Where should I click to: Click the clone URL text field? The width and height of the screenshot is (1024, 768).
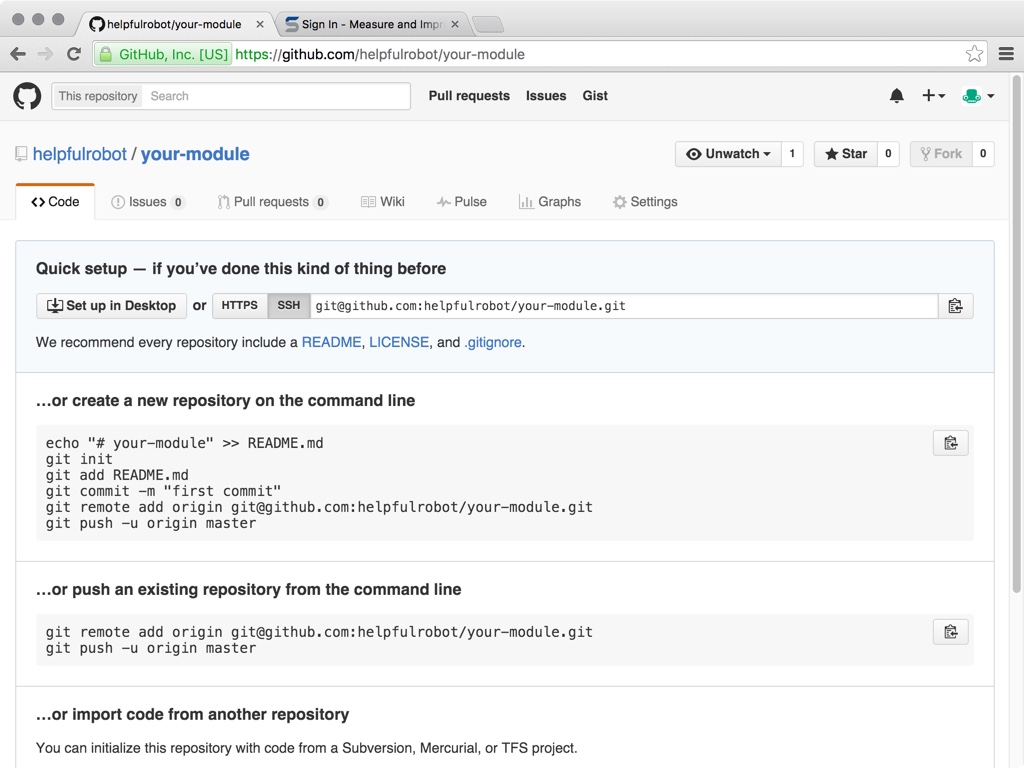(624, 306)
